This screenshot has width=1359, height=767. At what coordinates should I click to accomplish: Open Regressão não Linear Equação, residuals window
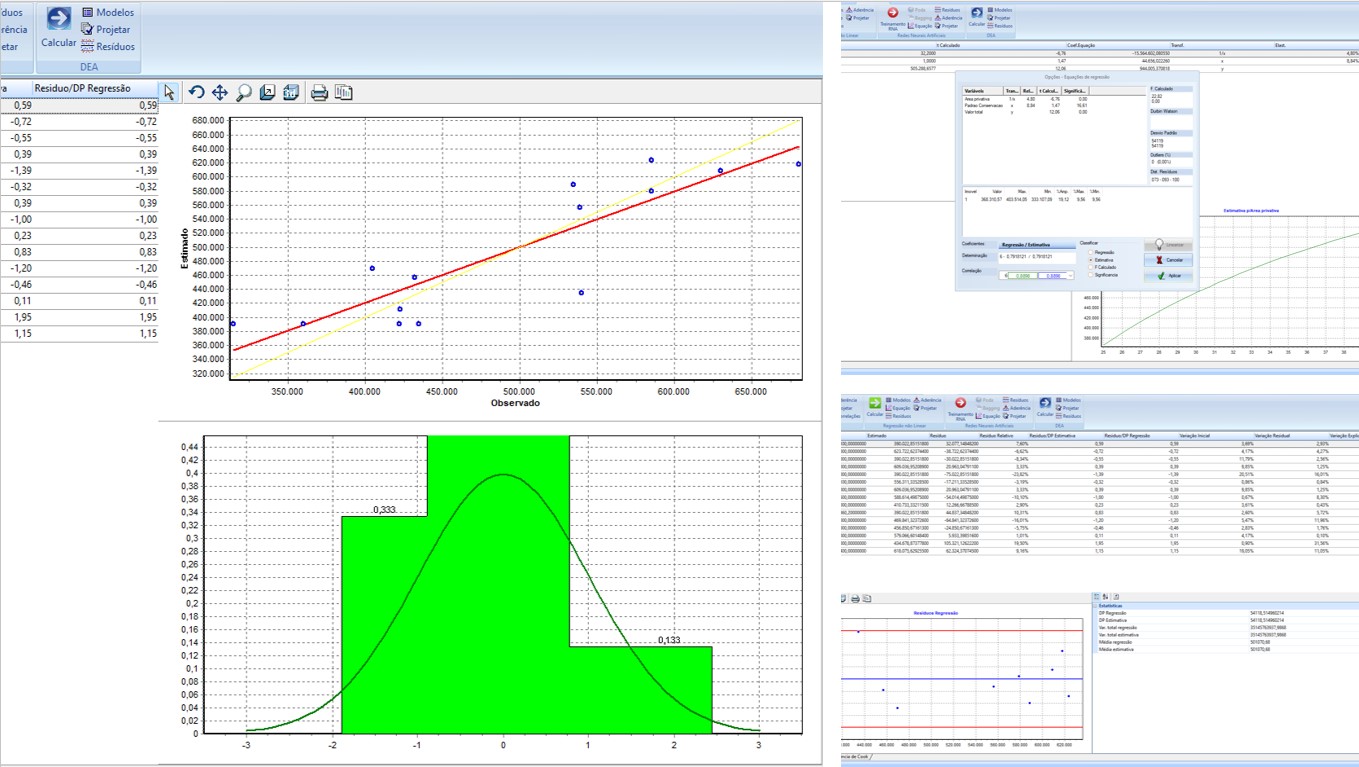point(898,408)
